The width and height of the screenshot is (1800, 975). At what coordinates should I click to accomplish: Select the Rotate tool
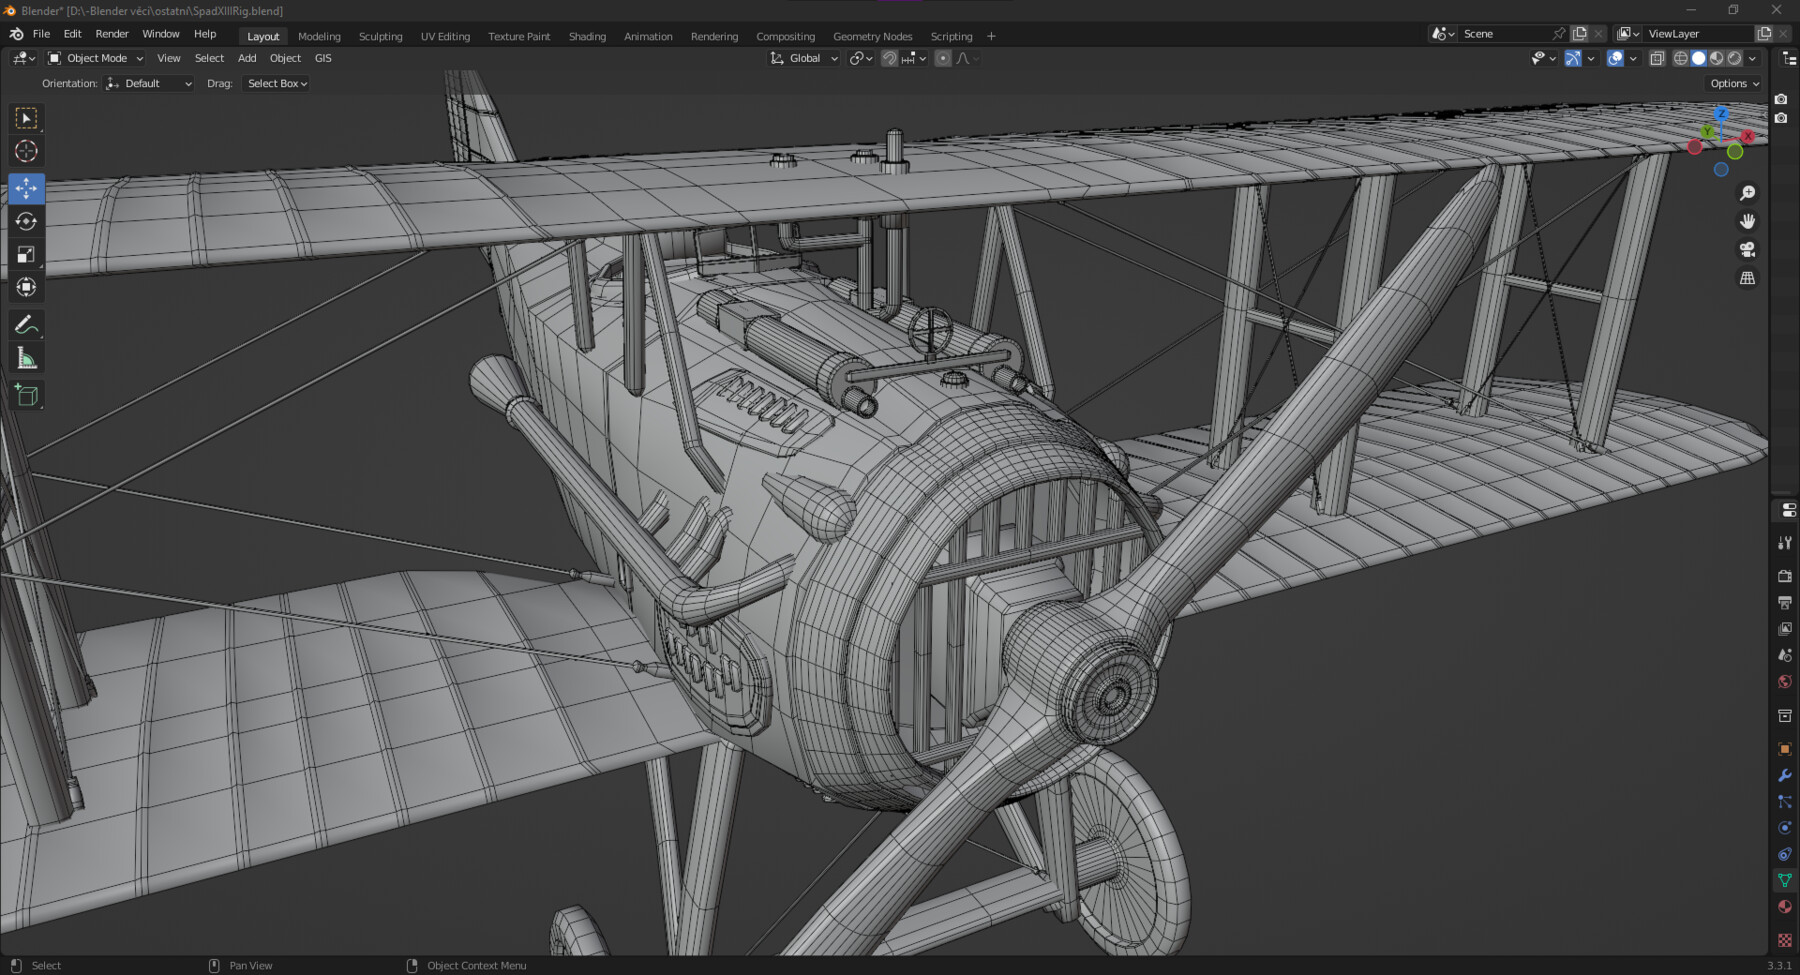(26, 221)
